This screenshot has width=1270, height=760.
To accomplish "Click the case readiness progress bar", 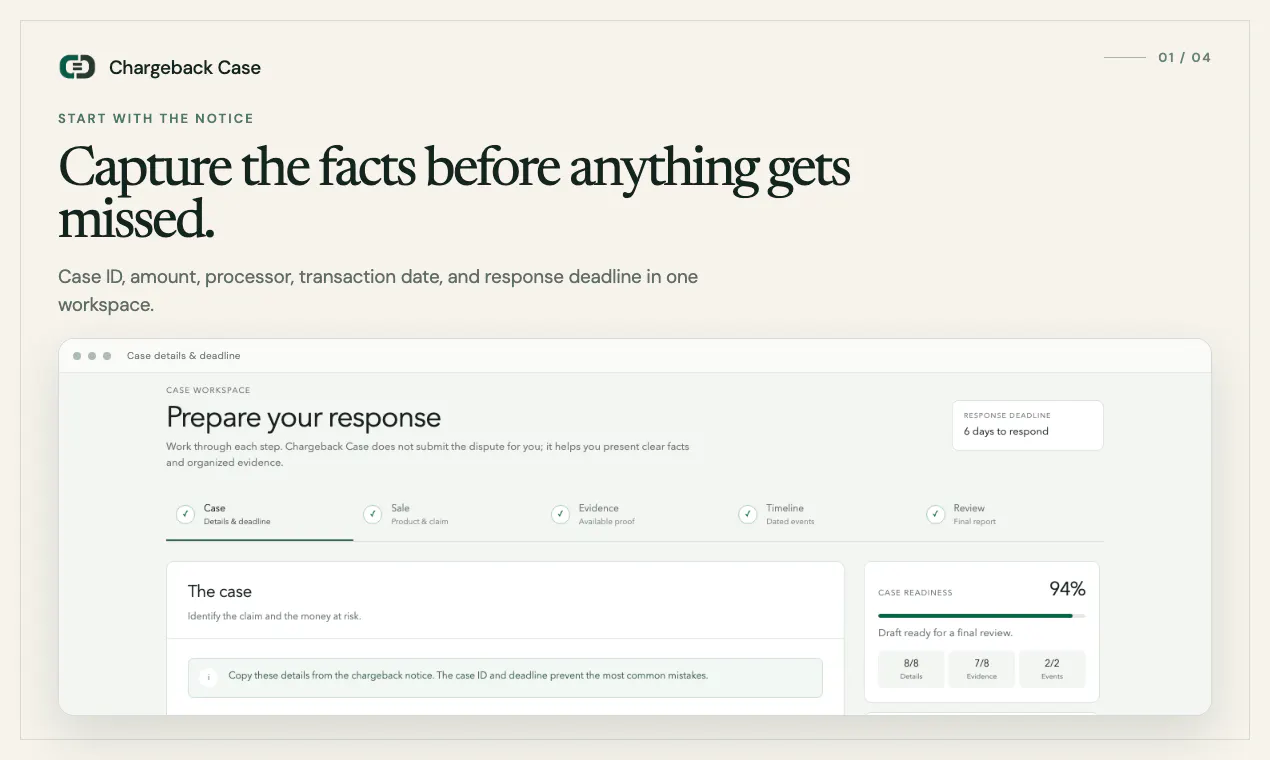I will [981, 616].
